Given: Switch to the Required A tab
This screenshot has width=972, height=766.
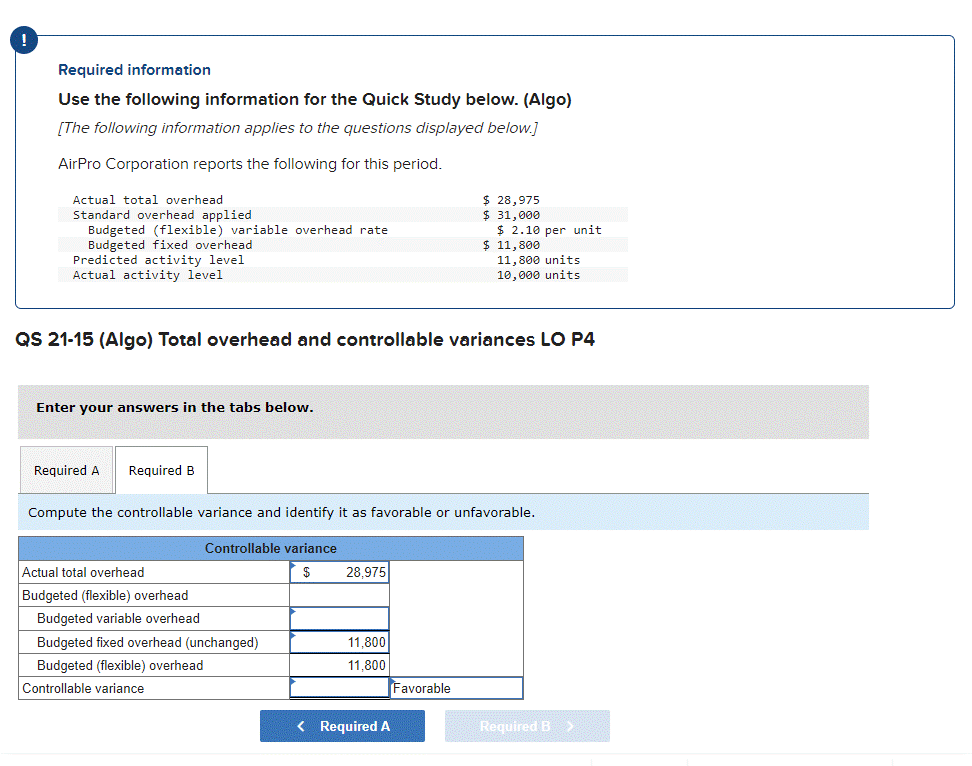Looking at the screenshot, I should click(x=66, y=470).
